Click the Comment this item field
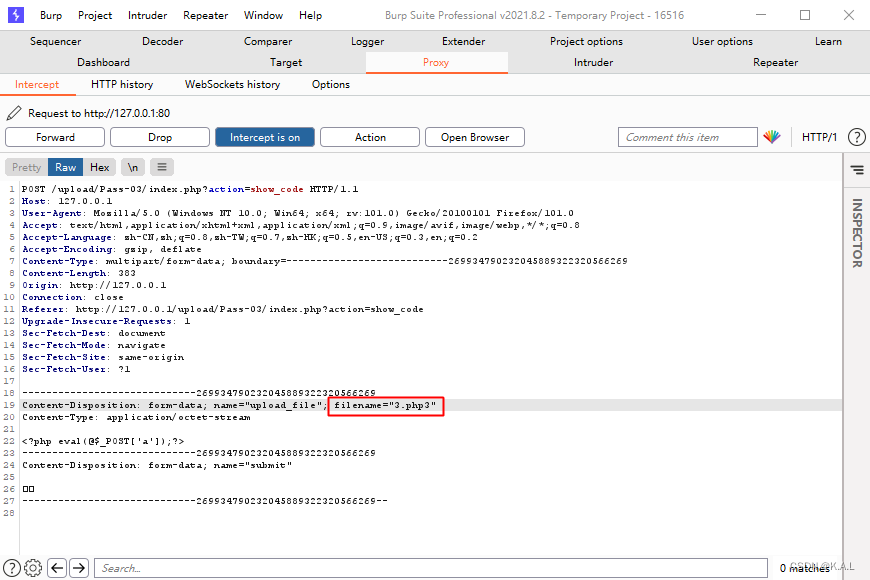The height and width of the screenshot is (580, 870). coord(687,137)
